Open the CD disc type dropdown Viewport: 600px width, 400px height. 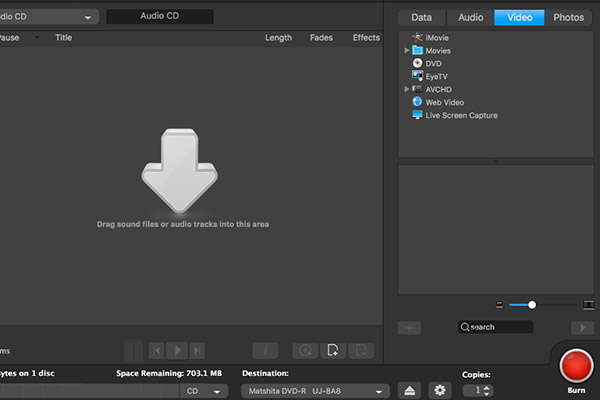point(205,391)
